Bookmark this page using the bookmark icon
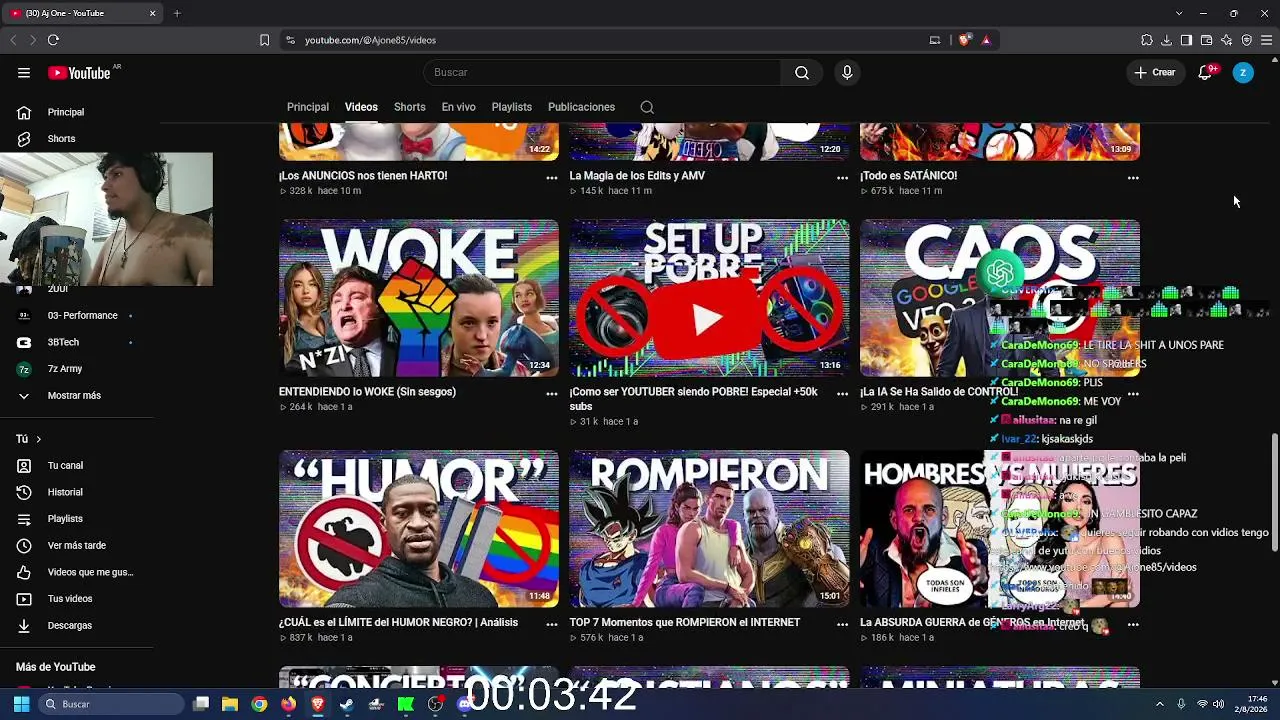This screenshot has width=1280, height=720. pyautogui.click(x=264, y=40)
